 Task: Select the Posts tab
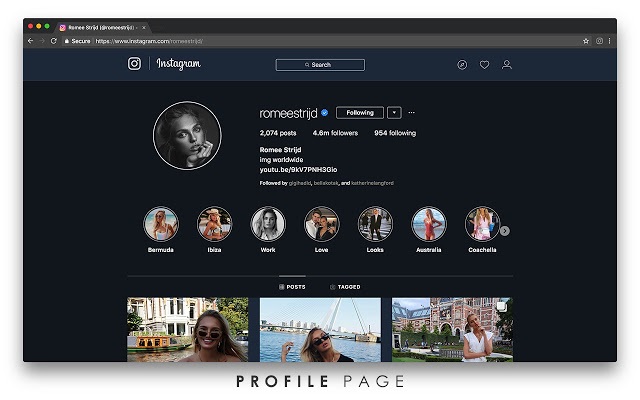[x=292, y=287]
